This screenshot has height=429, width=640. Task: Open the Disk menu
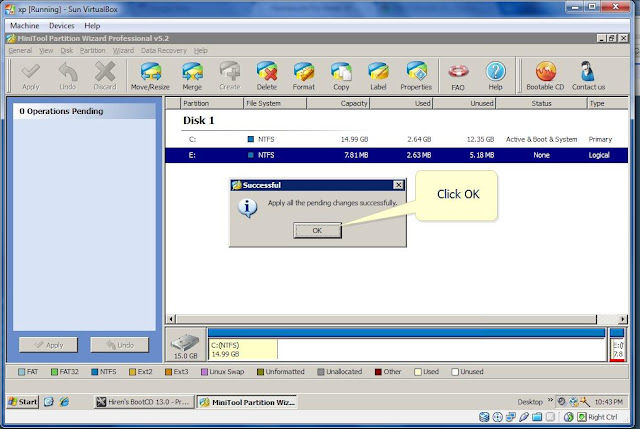[x=67, y=51]
